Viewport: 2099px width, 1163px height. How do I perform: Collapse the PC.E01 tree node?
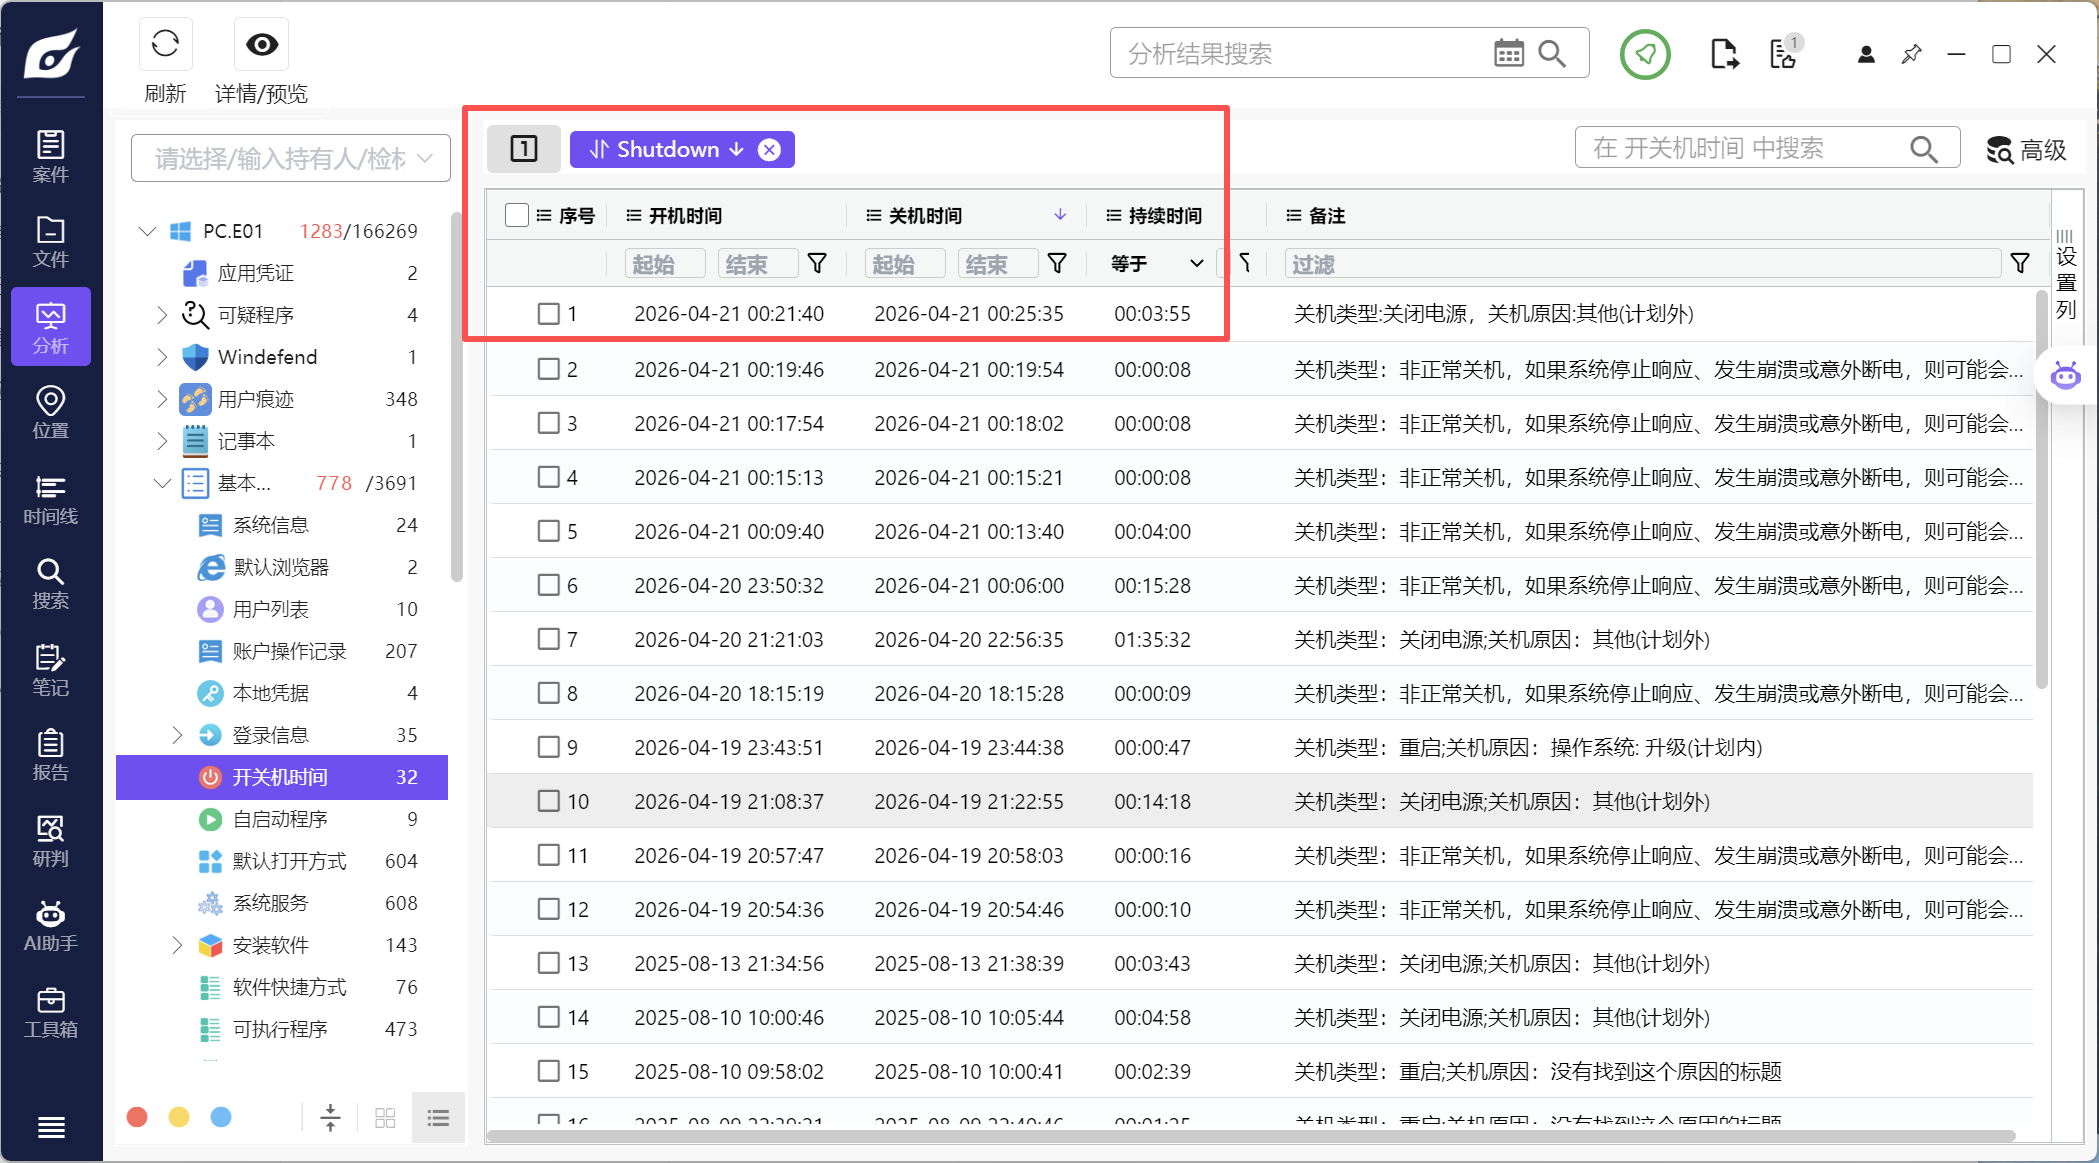(148, 231)
